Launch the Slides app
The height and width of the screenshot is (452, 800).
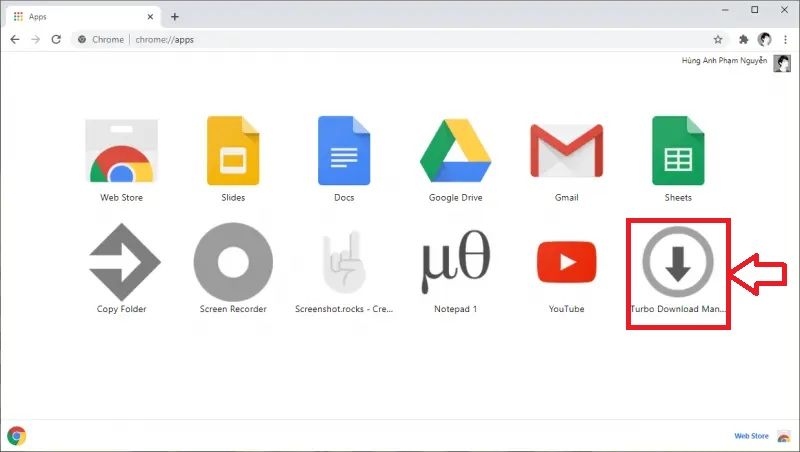pos(233,151)
